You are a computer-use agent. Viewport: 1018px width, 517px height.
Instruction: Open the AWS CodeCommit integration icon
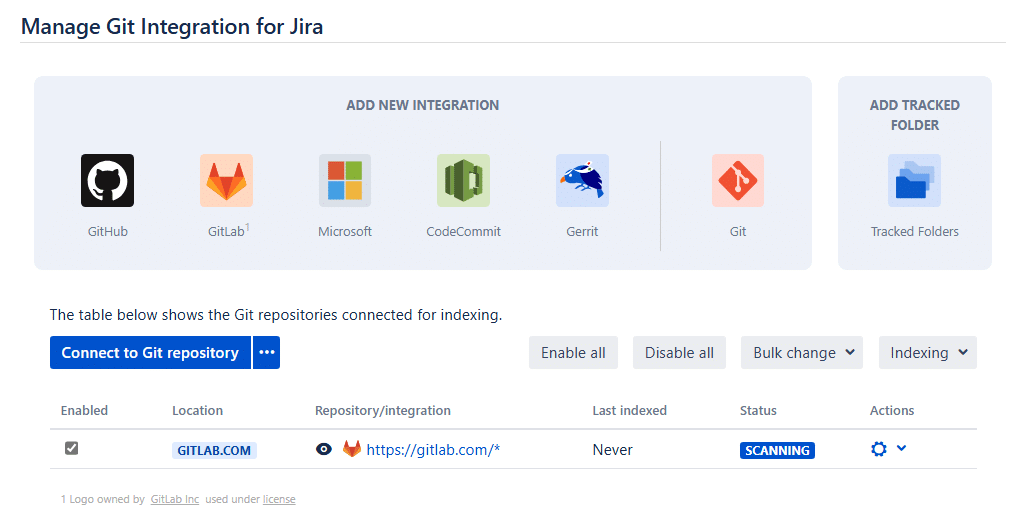[463, 180]
